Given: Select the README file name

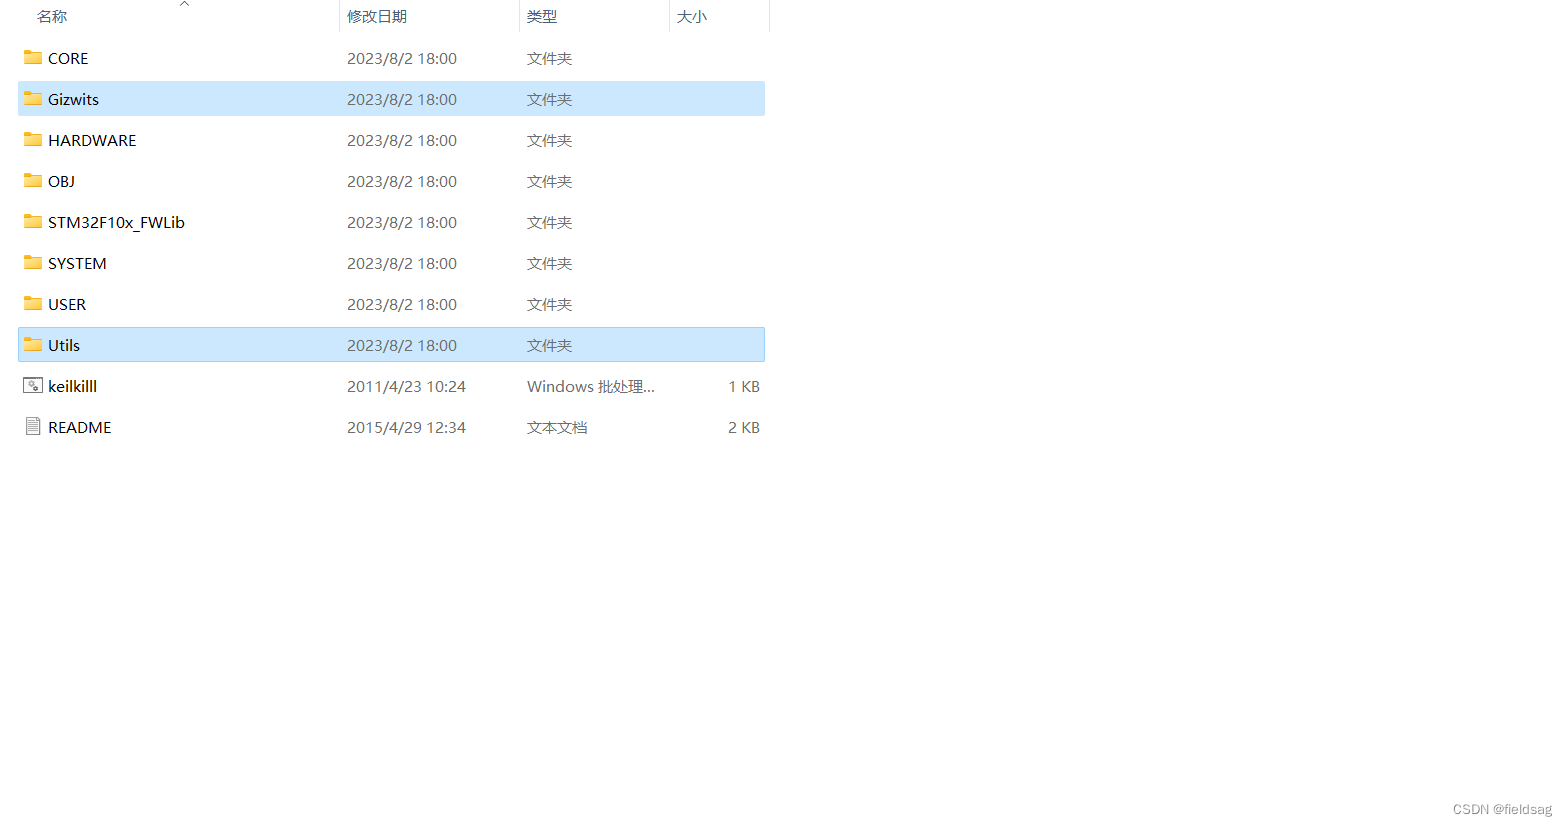Looking at the screenshot, I should tap(80, 427).
